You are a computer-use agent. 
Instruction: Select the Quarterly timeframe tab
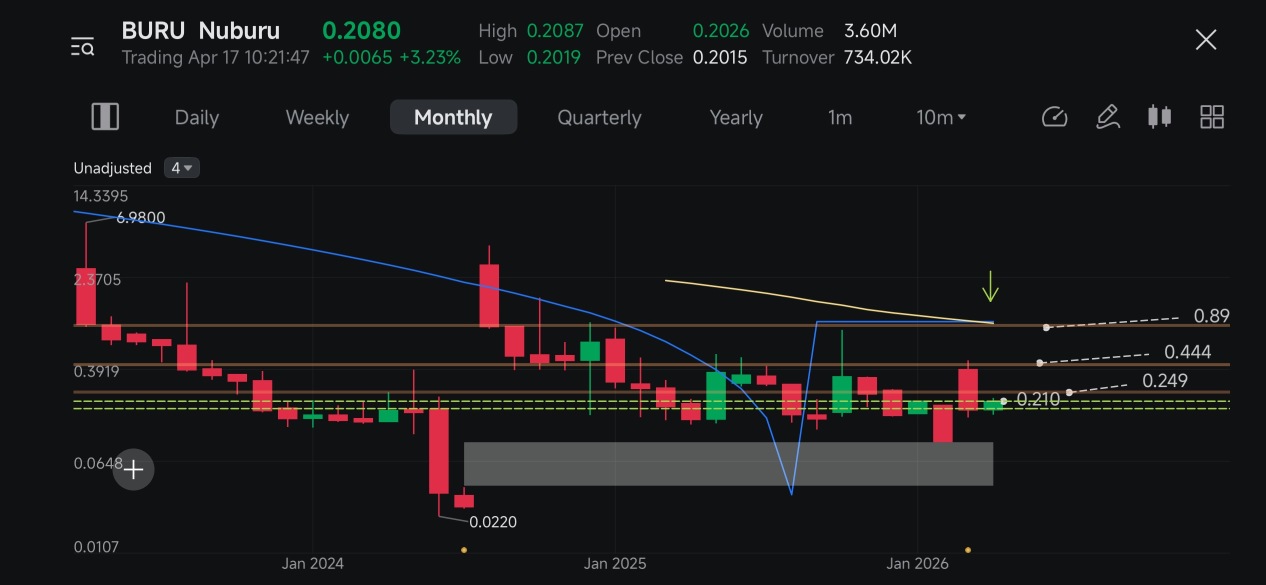coord(599,117)
